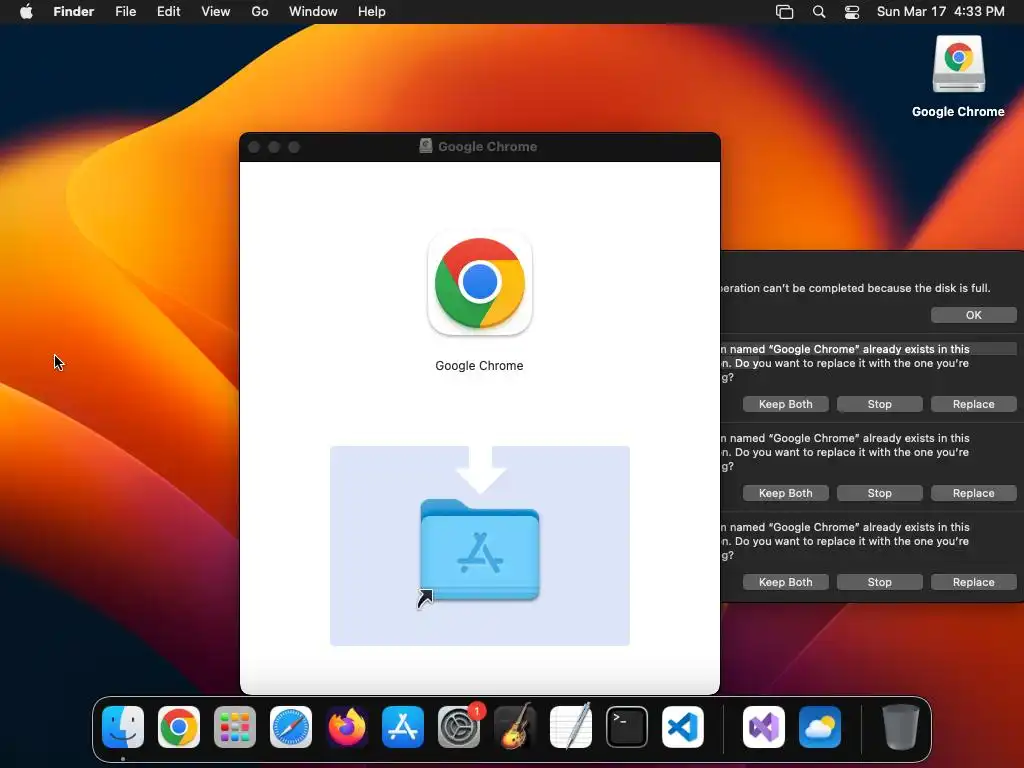Select the Google Chrome disk image on desktop

click(959, 65)
